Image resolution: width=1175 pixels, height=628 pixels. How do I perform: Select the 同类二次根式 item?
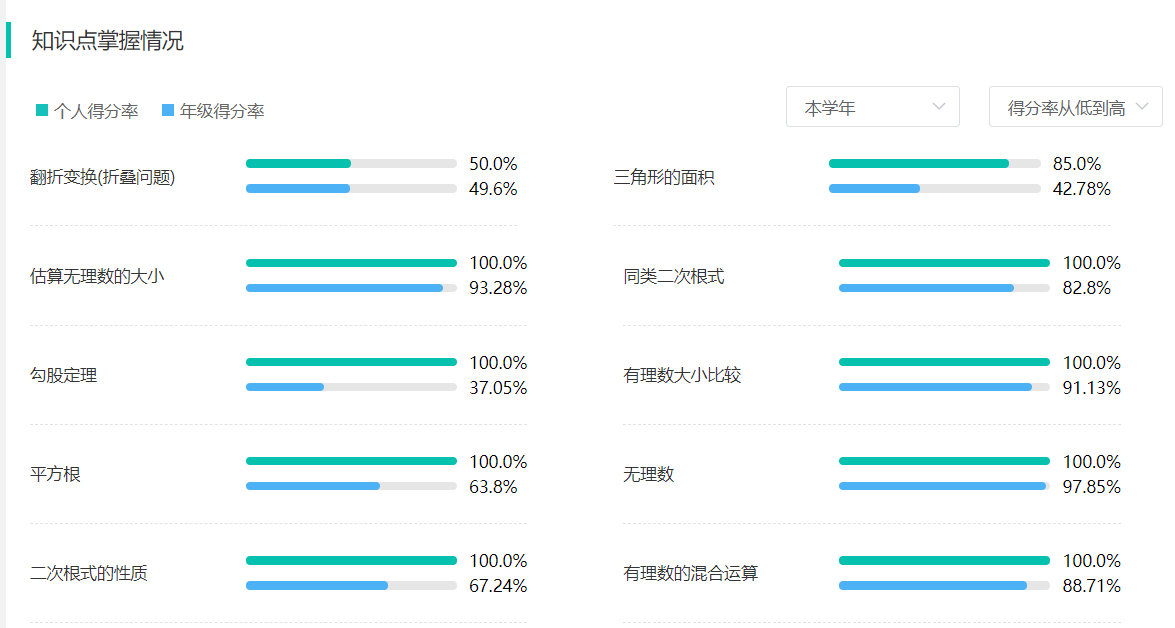674,276
